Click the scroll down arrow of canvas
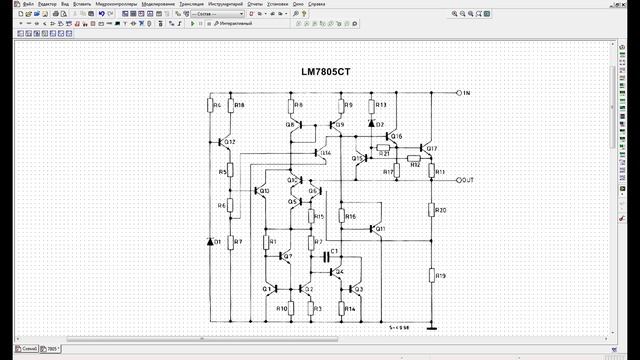Screen dimensions: 640x360 tap(613, 333)
